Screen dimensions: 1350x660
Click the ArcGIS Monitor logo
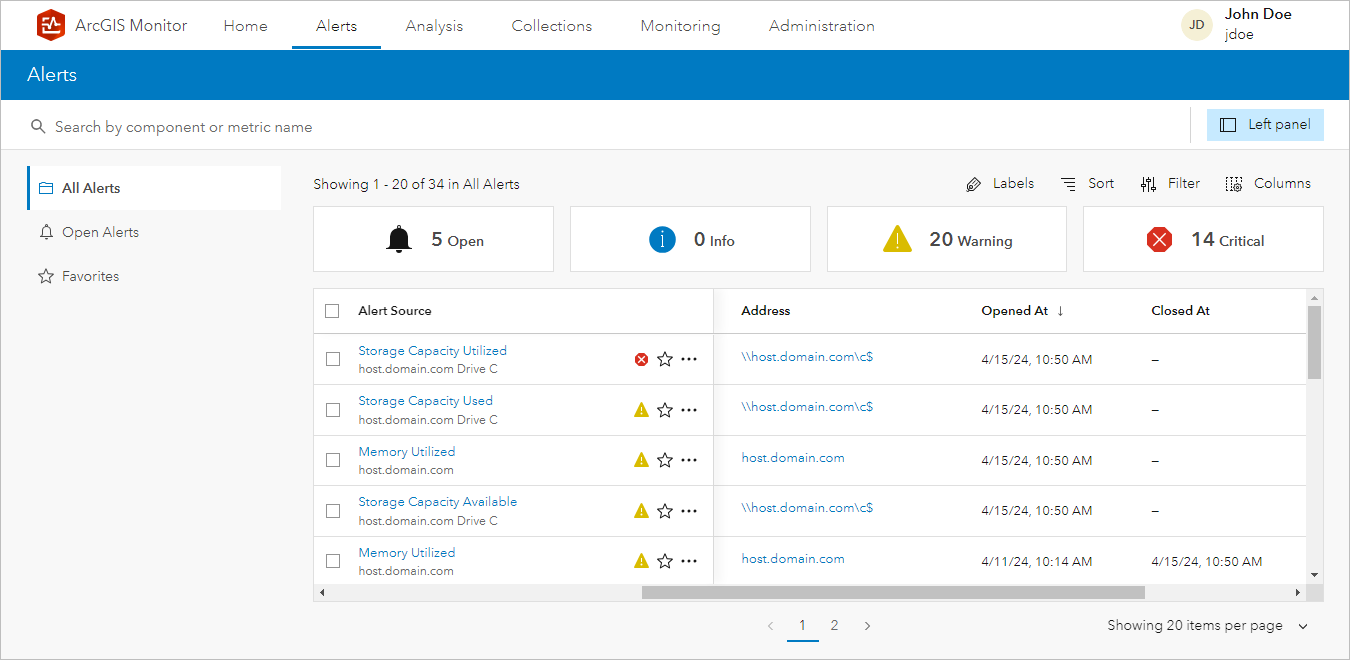(x=50, y=25)
